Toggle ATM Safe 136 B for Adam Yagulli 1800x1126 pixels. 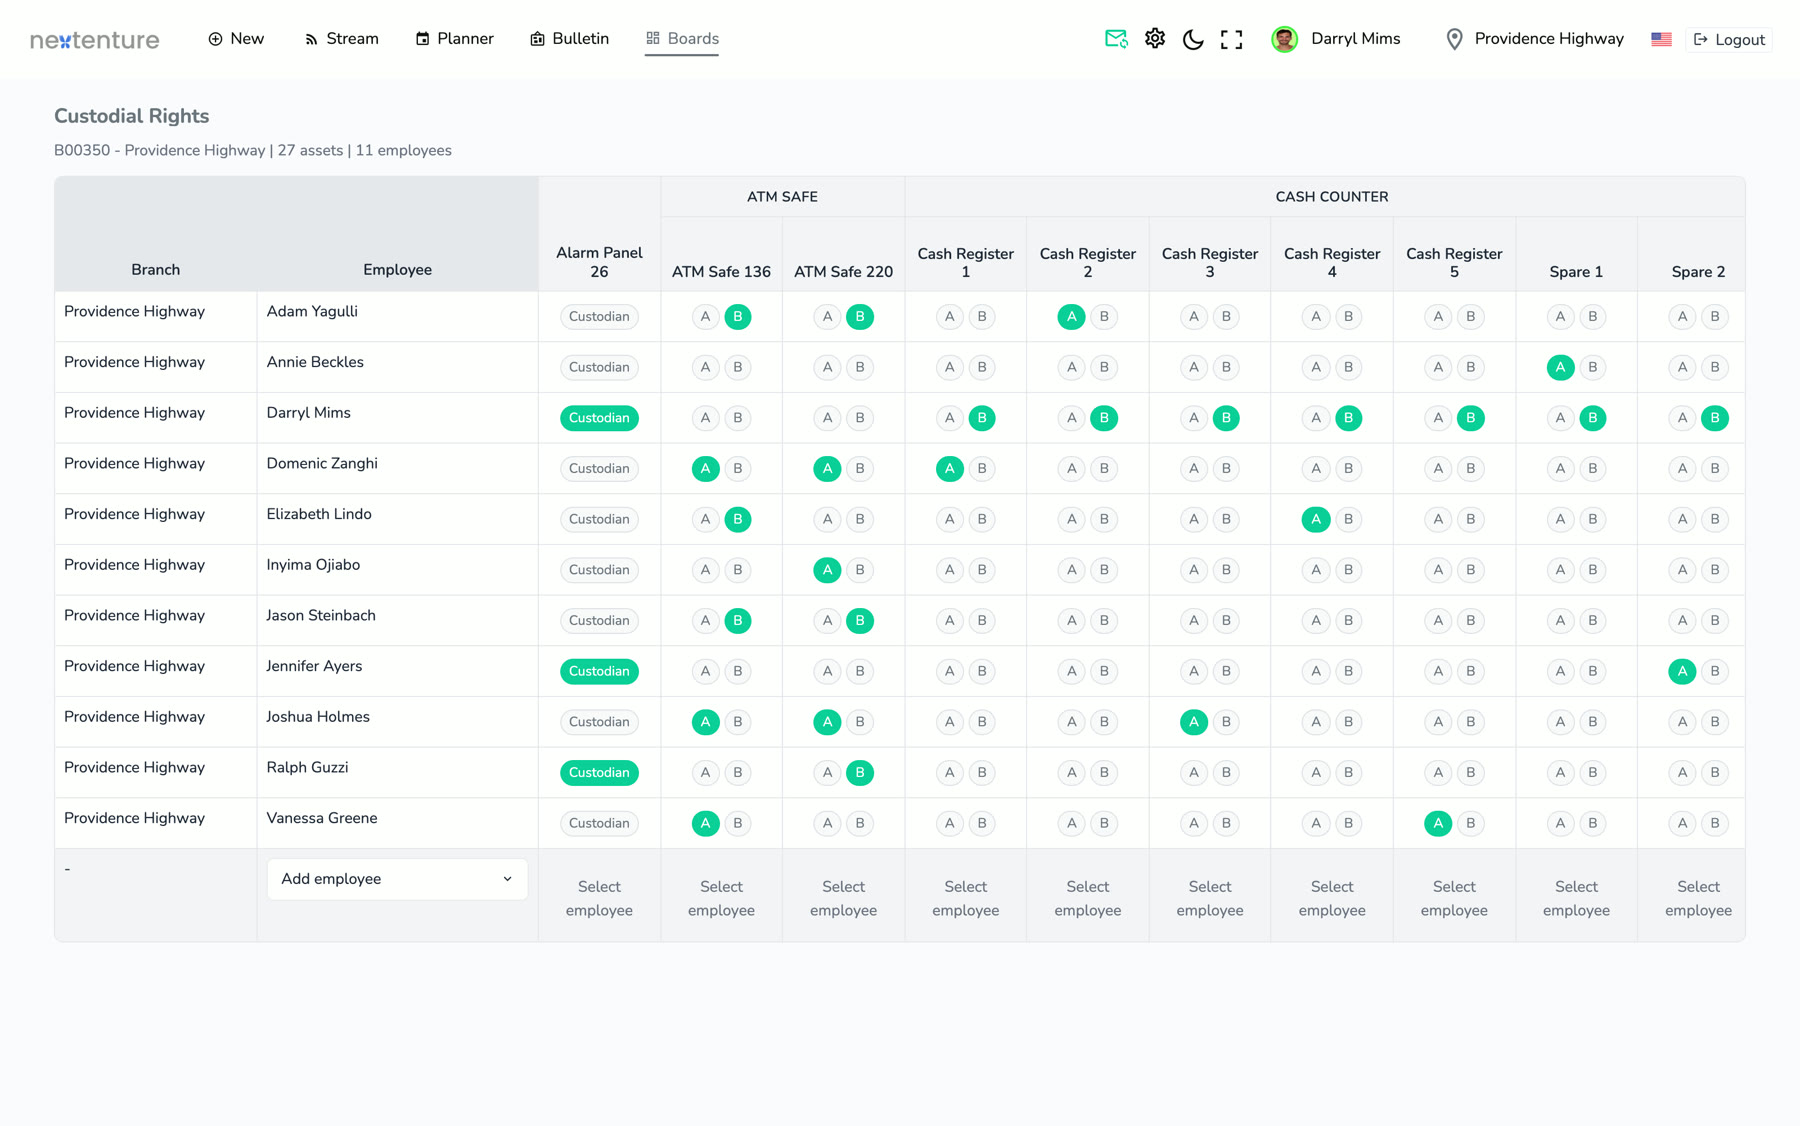[x=738, y=317]
